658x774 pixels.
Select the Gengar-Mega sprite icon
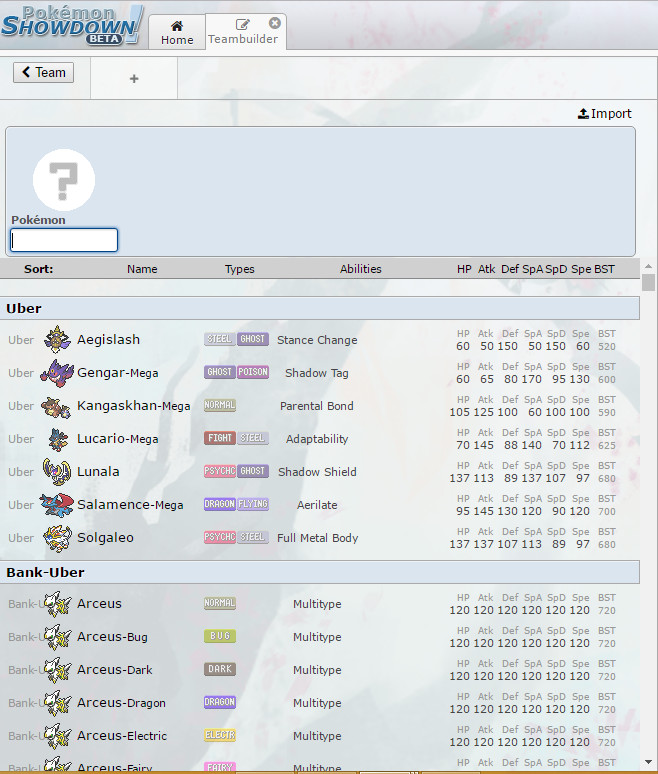tap(58, 373)
